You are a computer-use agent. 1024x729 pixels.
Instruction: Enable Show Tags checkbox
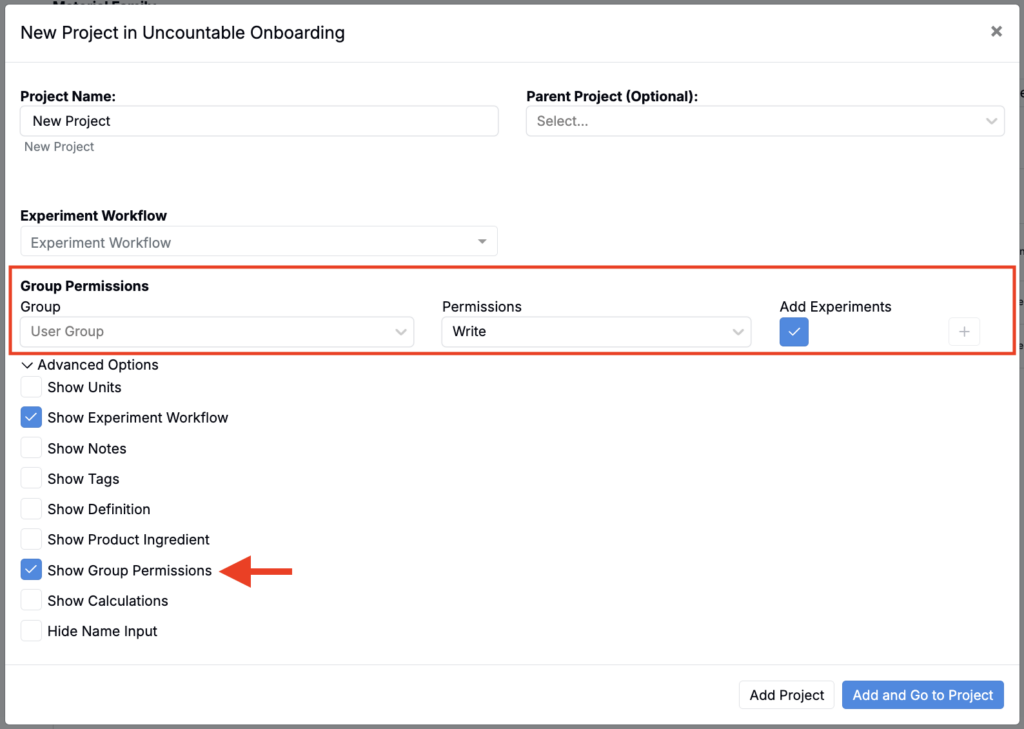32,479
